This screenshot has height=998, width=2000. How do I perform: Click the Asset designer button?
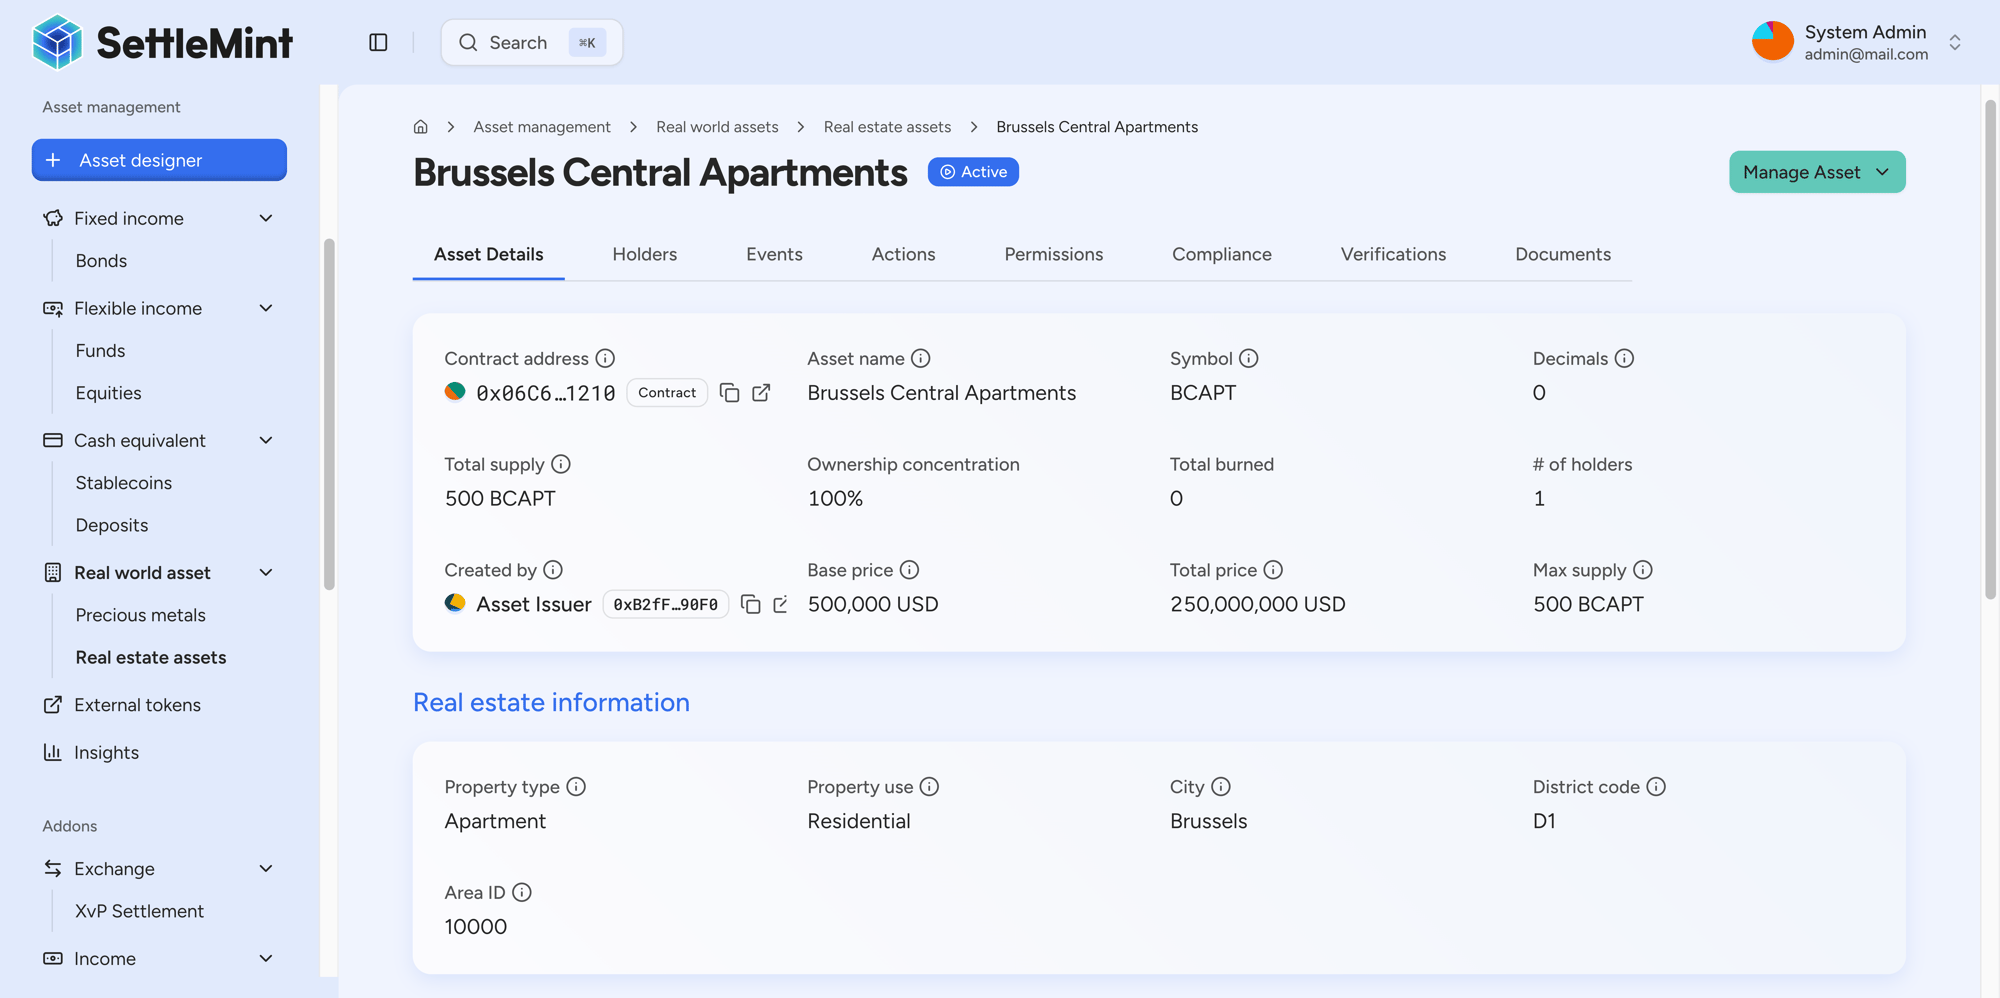[159, 160]
